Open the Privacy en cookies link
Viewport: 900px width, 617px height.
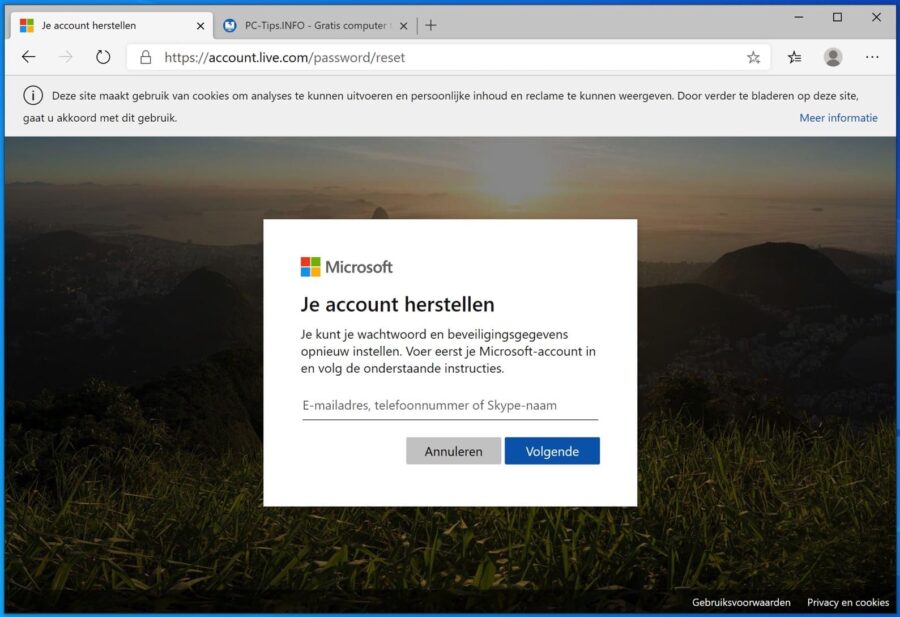[848, 602]
